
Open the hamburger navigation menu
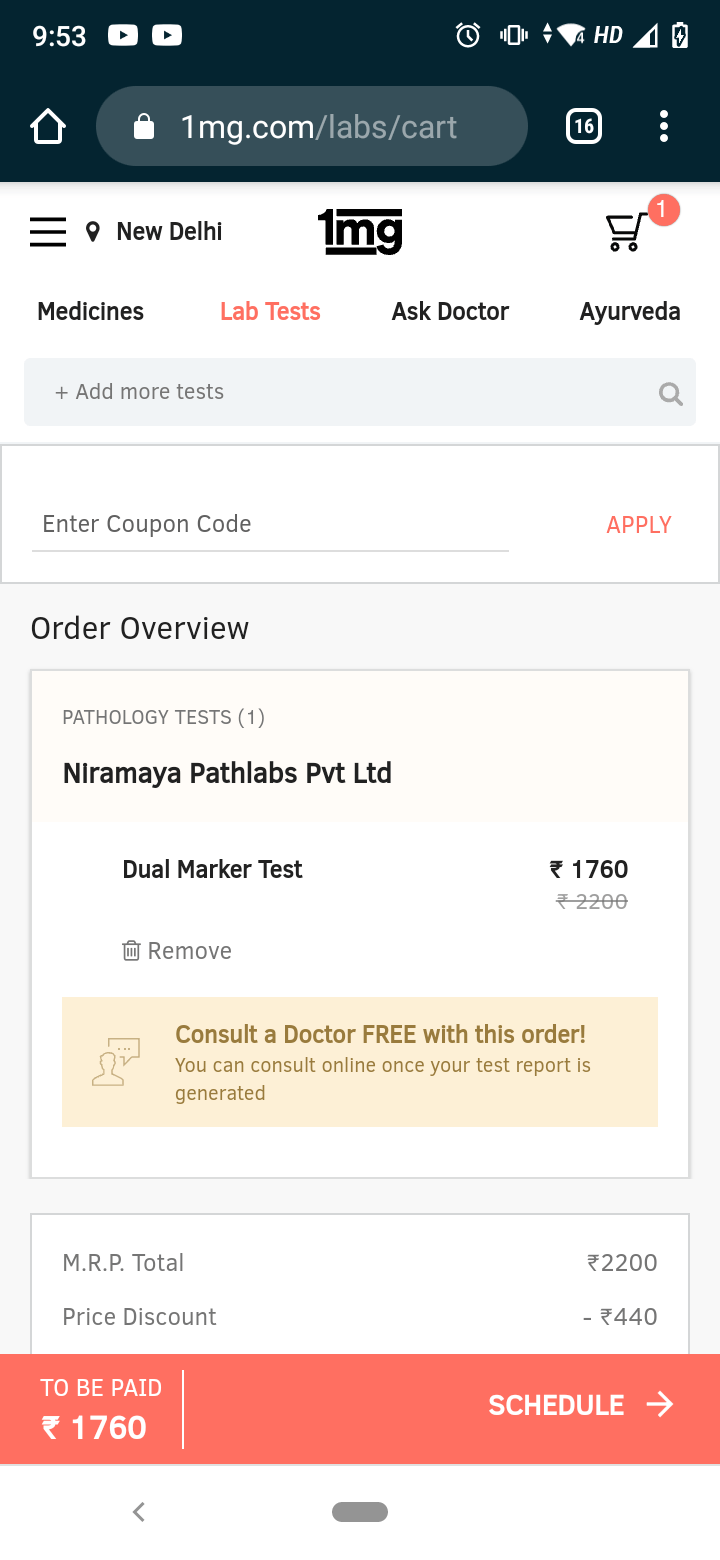click(x=48, y=232)
